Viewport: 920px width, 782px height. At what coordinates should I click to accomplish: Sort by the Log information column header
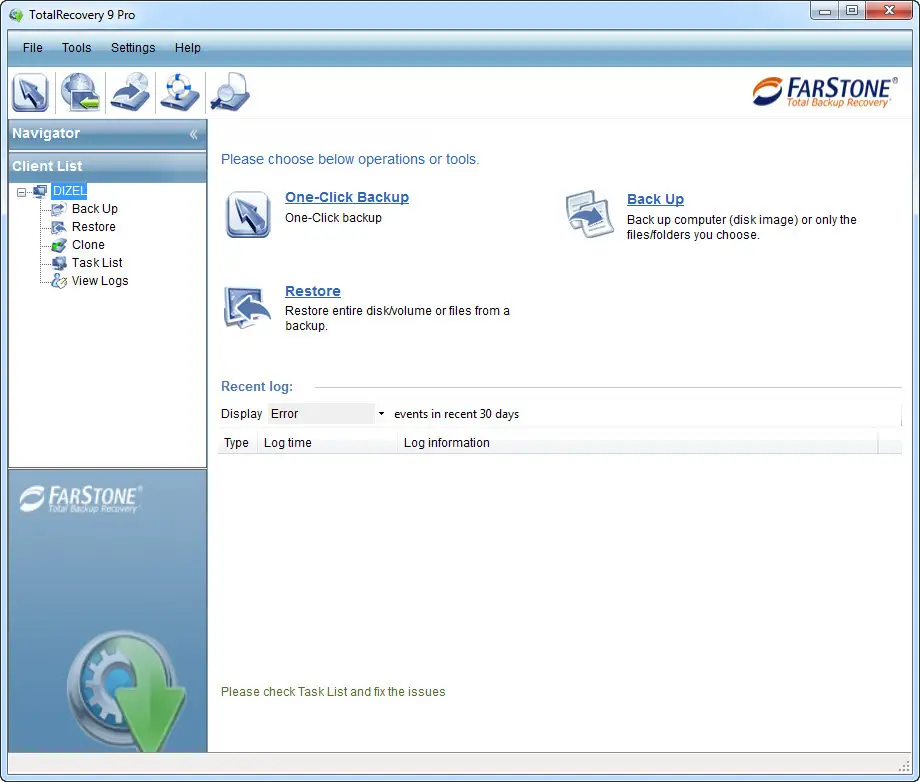pos(638,443)
